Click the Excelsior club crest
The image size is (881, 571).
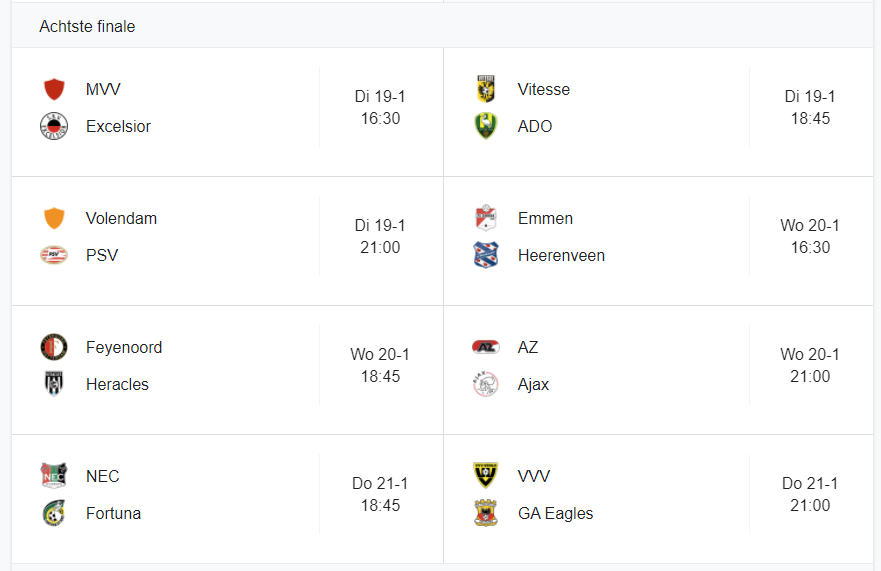point(54,126)
